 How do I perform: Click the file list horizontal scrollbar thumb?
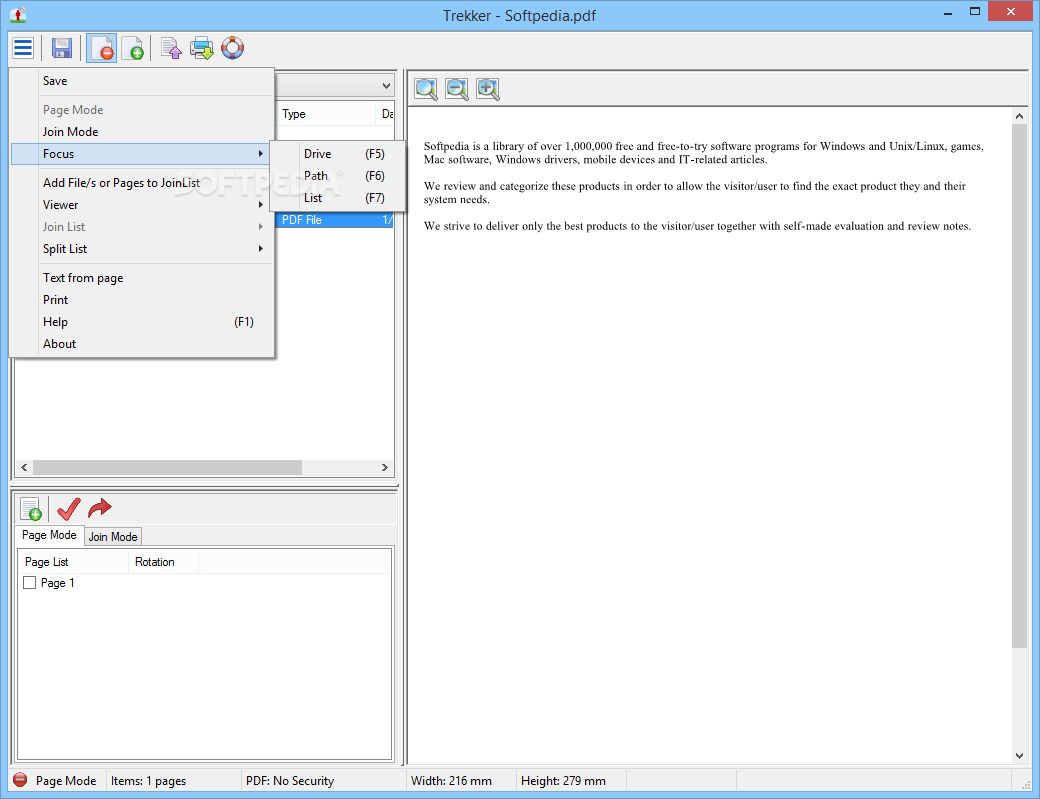[167, 467]
